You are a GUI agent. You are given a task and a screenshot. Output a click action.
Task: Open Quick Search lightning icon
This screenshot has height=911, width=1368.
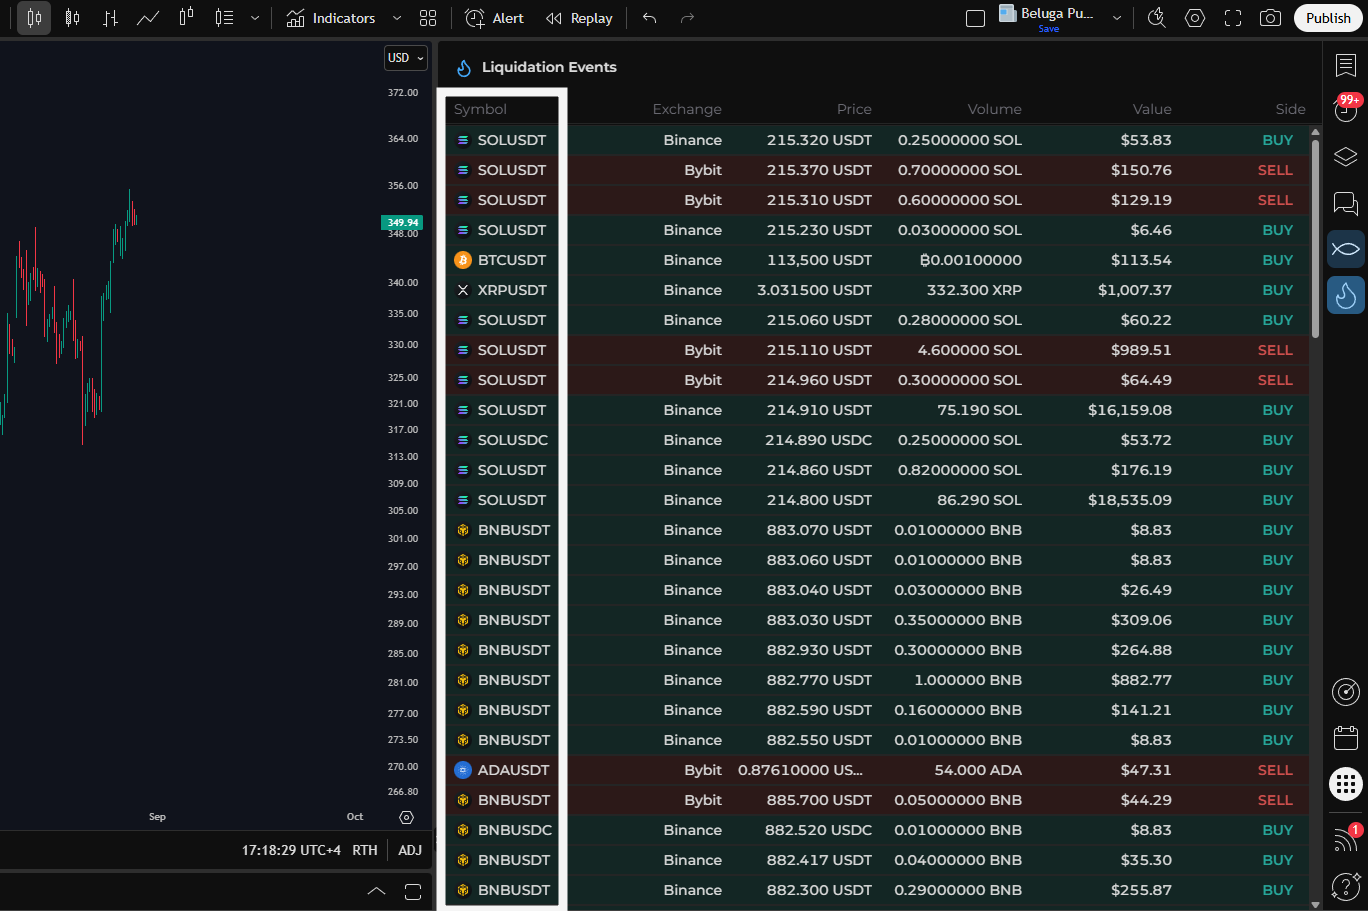tap(1157, 18)
